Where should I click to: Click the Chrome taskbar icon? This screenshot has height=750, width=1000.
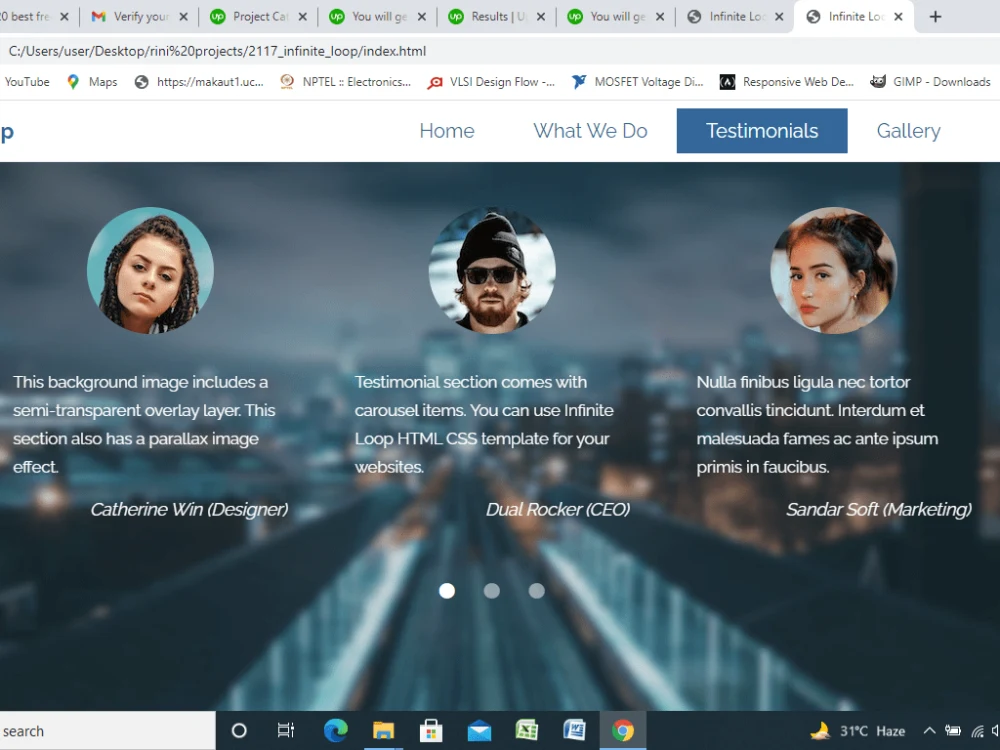coord(623,731)
